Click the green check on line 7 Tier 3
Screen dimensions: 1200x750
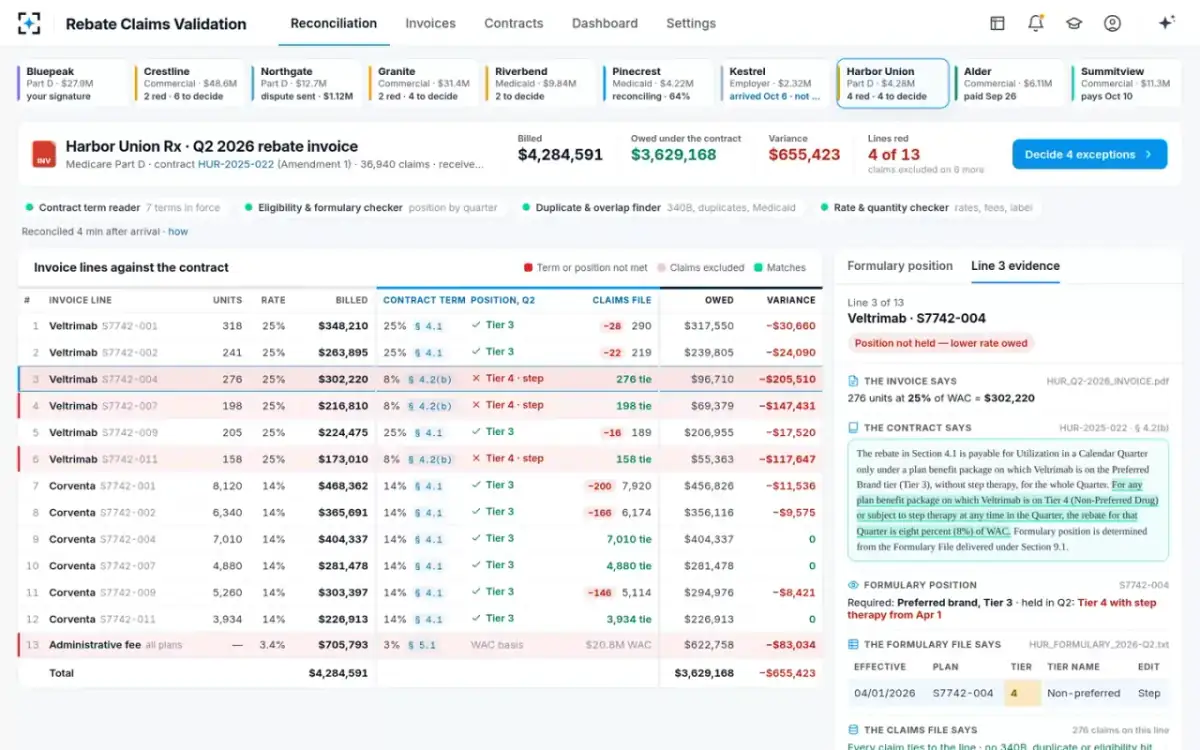coord(476,485)
